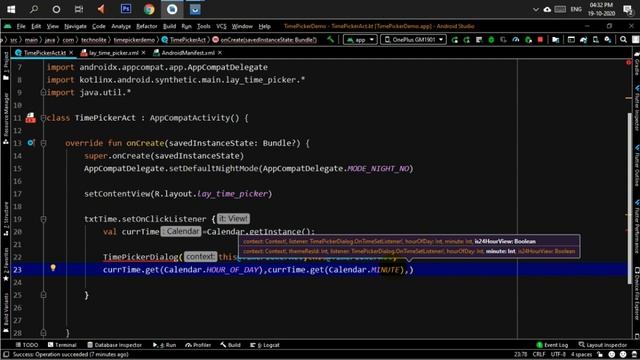Close the AndroidManifest.xml tab
640x360 pixels.
tap(220, 53)
